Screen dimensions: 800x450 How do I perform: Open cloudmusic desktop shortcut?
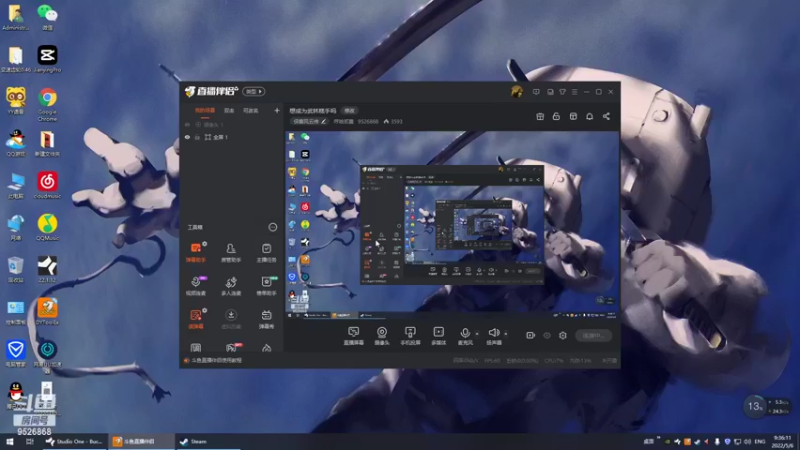coord(47,185)
